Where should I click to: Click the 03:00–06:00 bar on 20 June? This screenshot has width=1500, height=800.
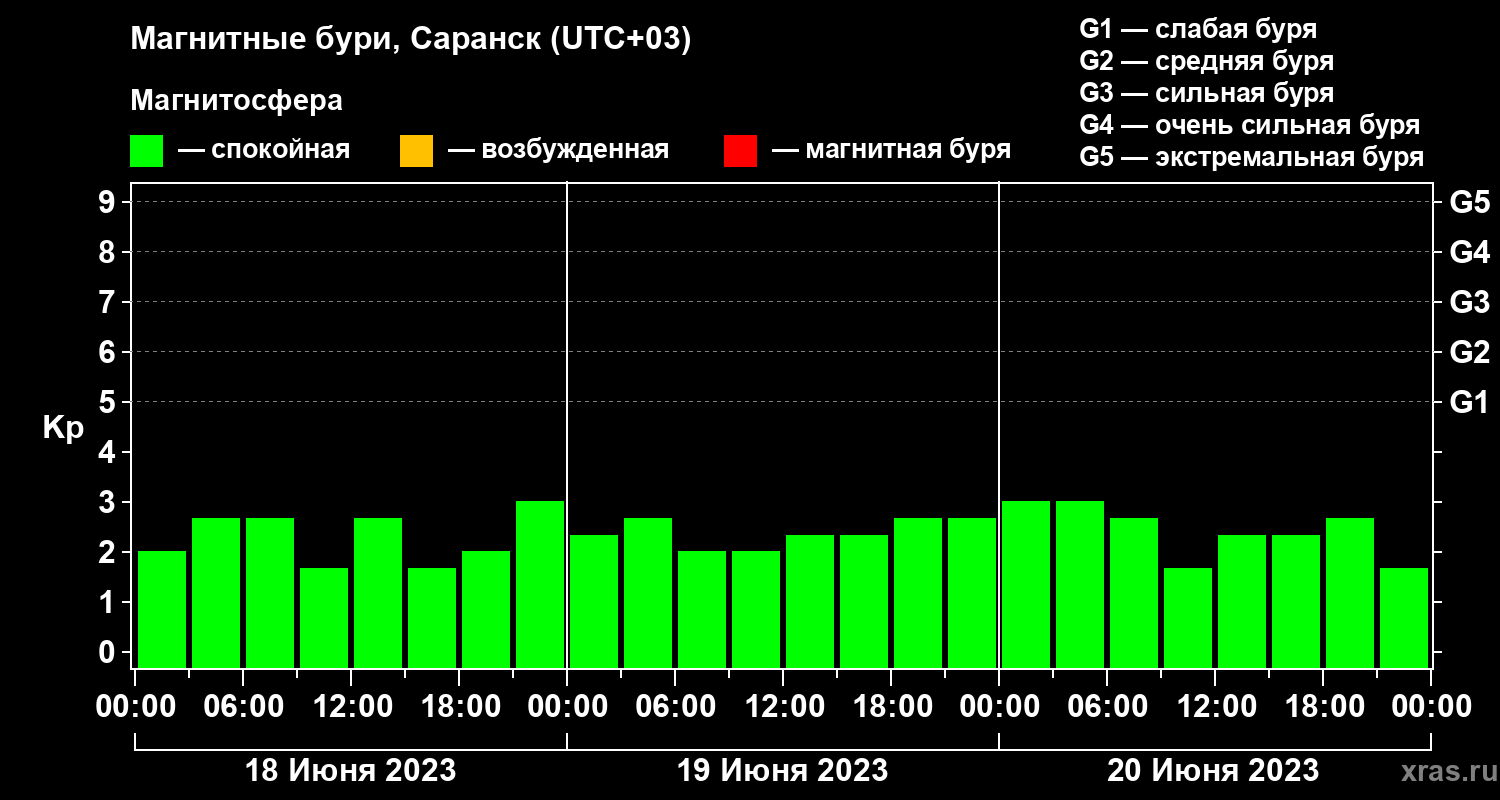pos(1080,584)
